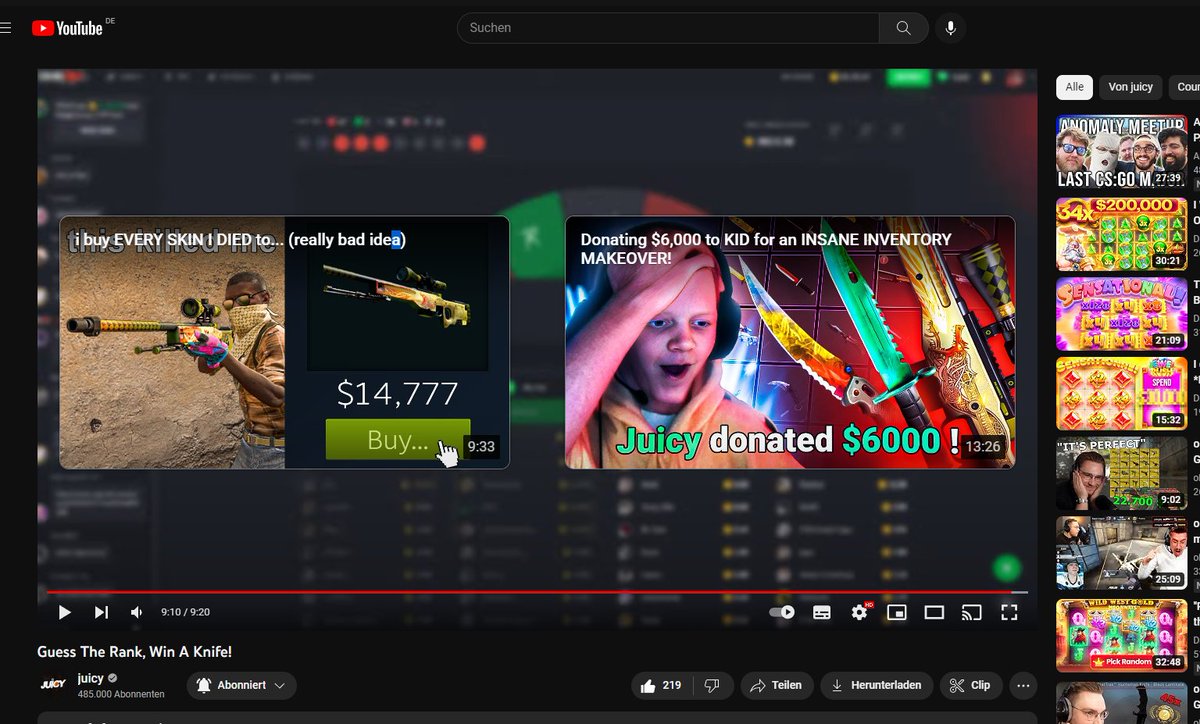1200x724 pixels.
Task: Select the Alle filter chip
Action: click(1074, 87)
